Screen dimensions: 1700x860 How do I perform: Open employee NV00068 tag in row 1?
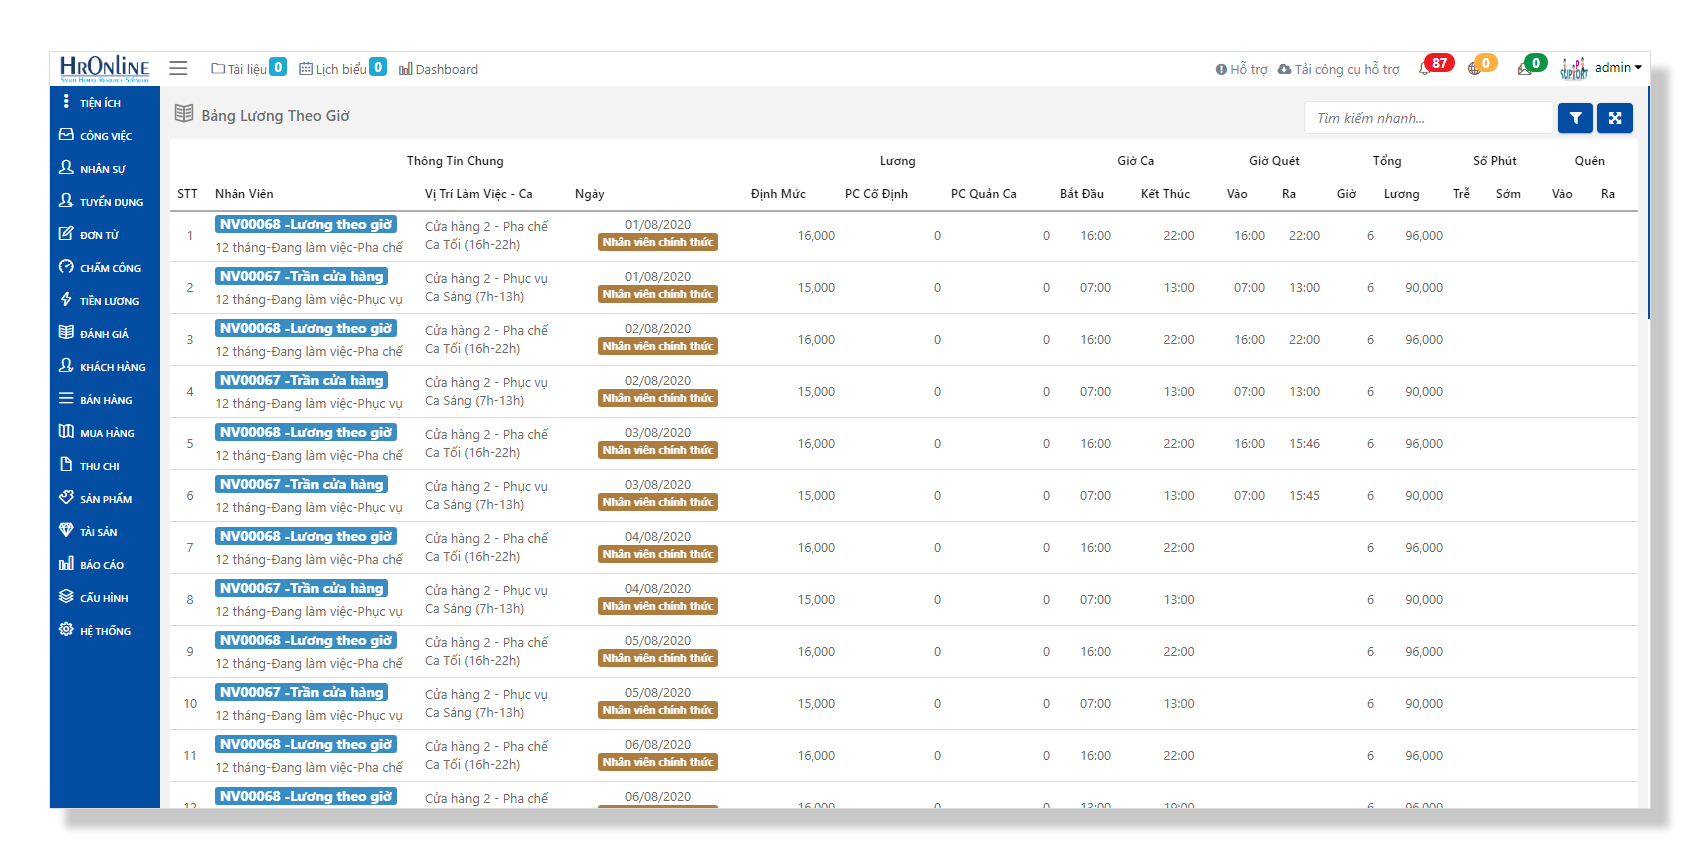point(306,224)
